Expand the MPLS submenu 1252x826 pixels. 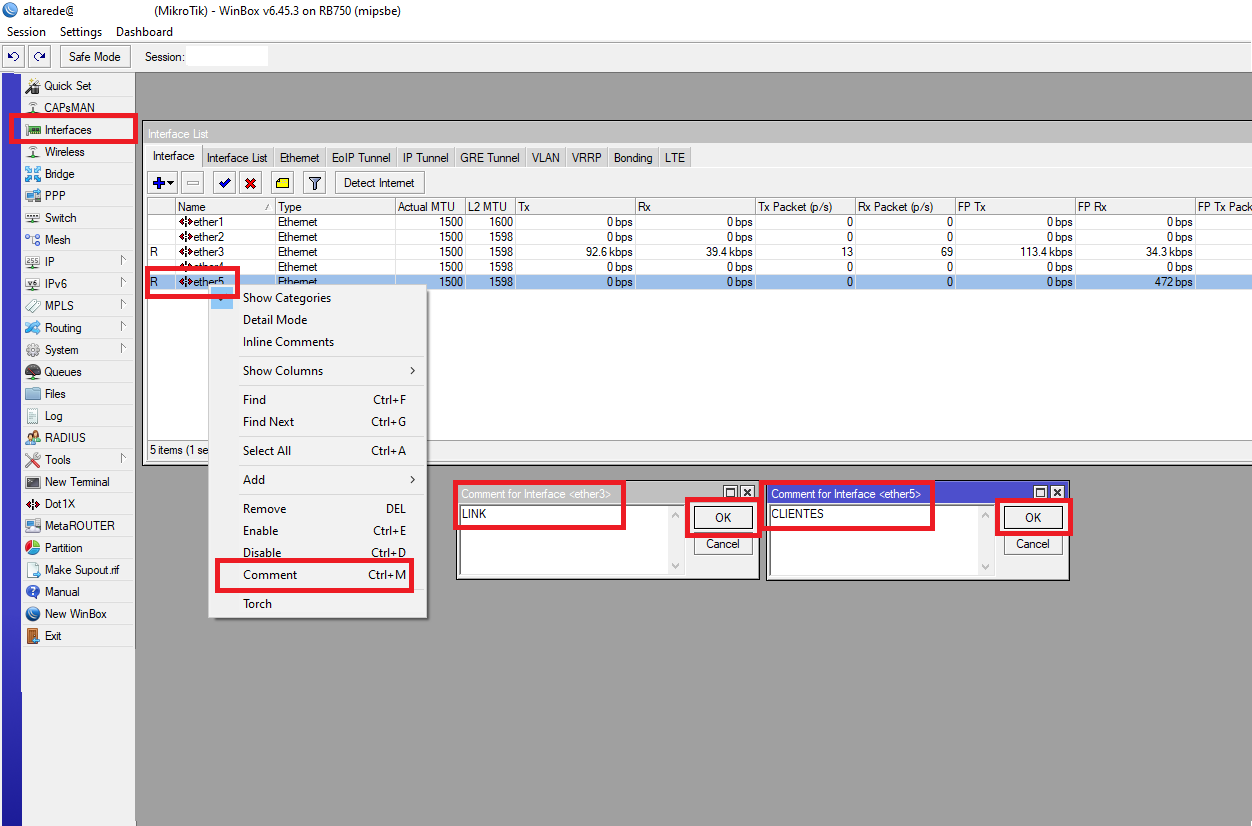click(78, 306)
